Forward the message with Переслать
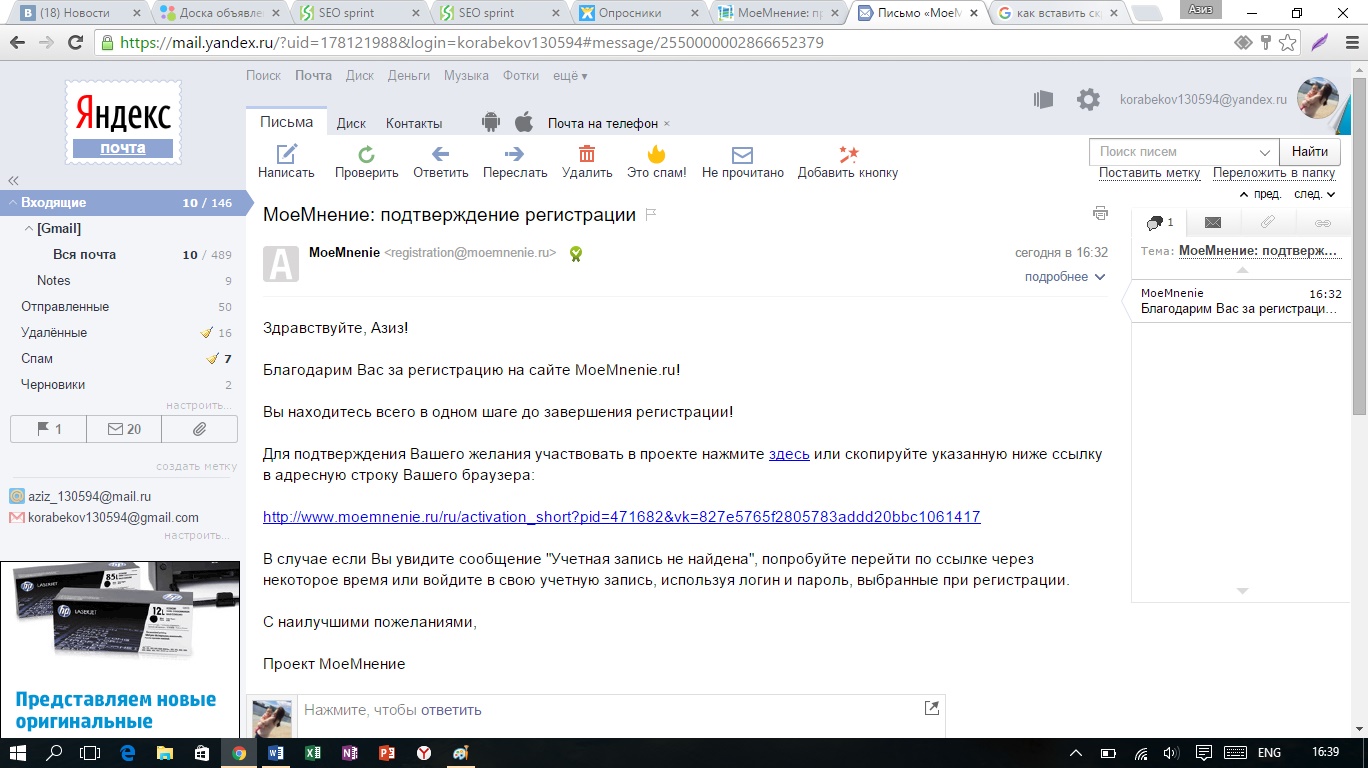The height and width of the screenshot is (768, 1368). point(515,154)
